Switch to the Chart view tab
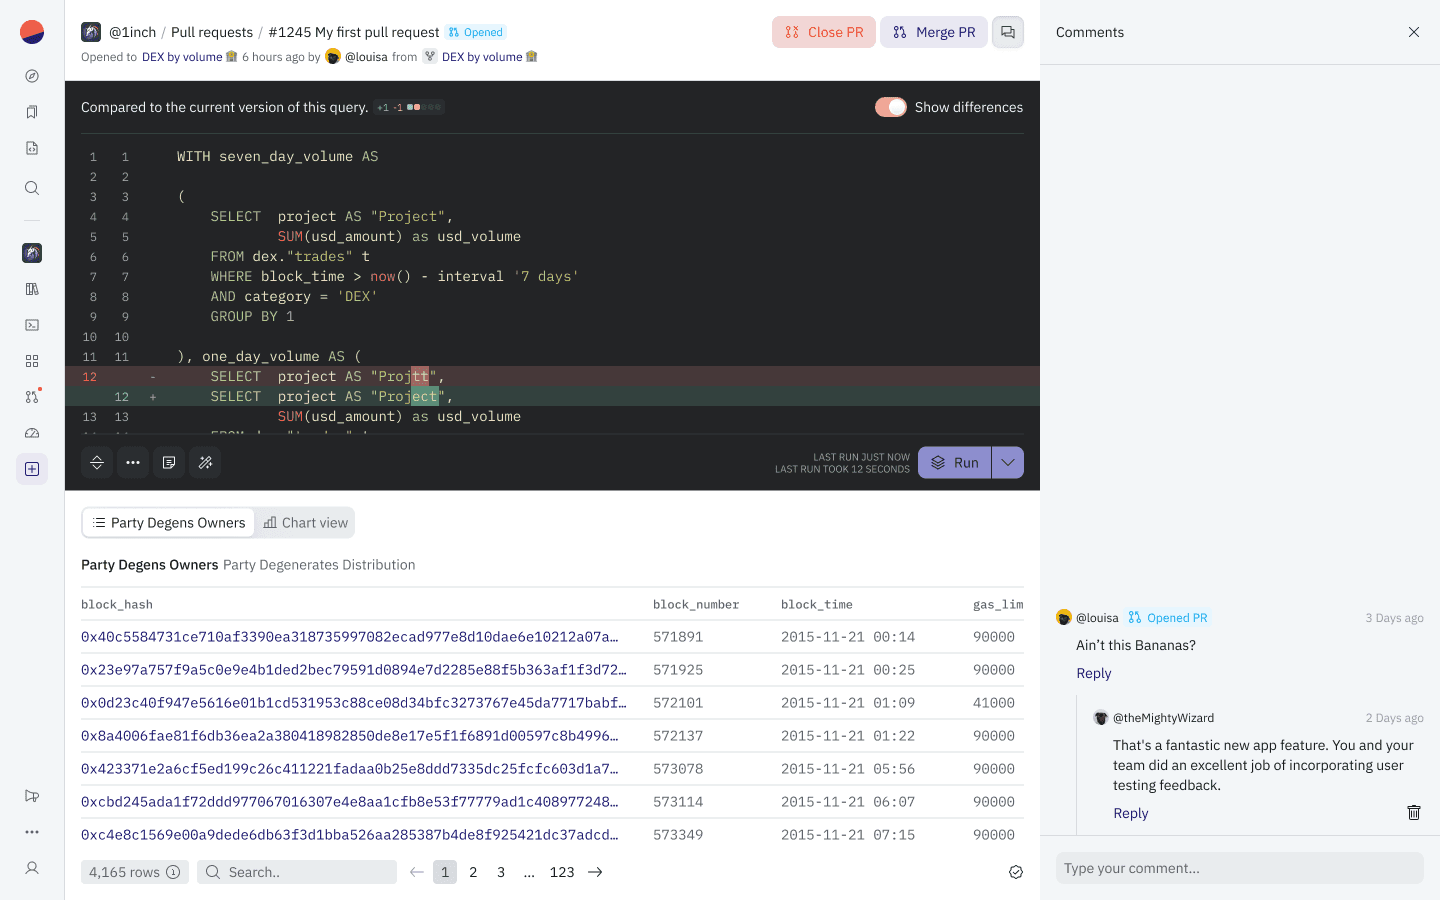 (306, 523)
